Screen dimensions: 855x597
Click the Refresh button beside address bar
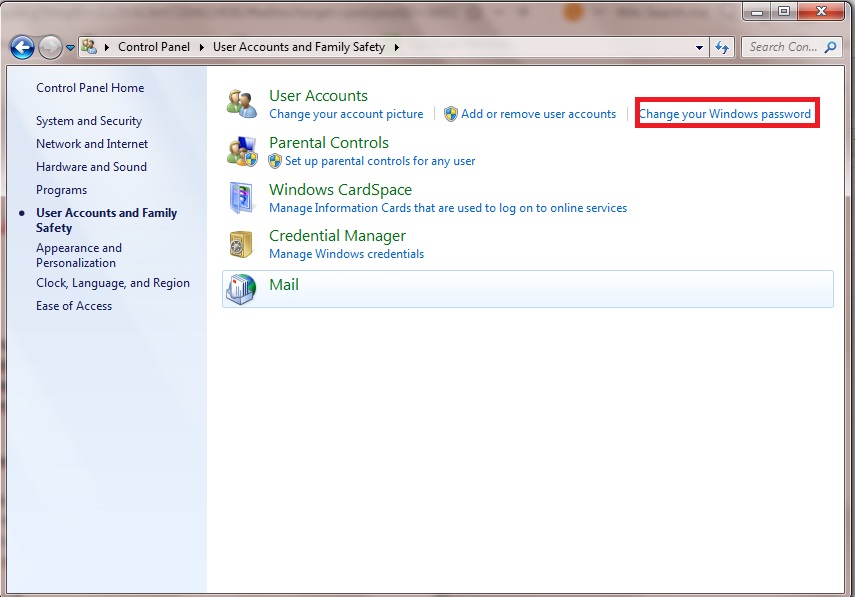point(722,47)
